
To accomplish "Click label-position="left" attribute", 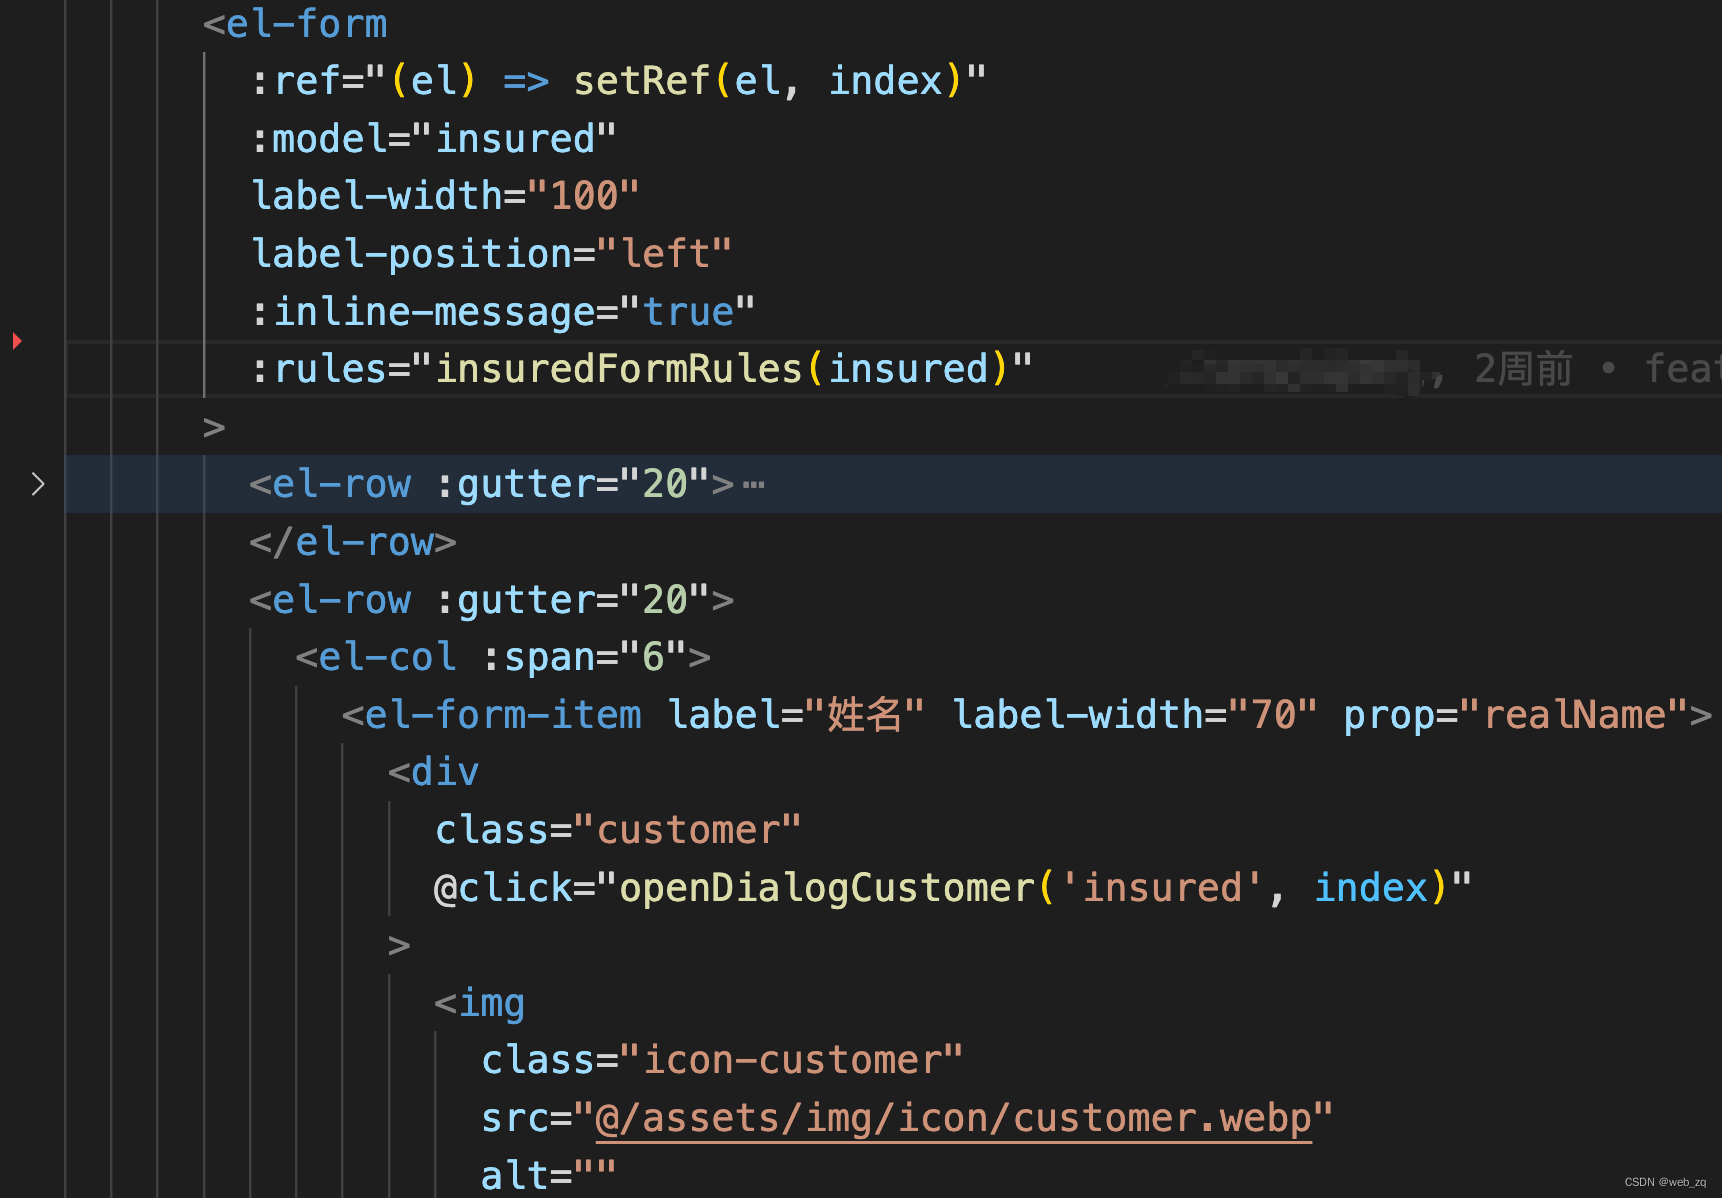I will point(491,254).
